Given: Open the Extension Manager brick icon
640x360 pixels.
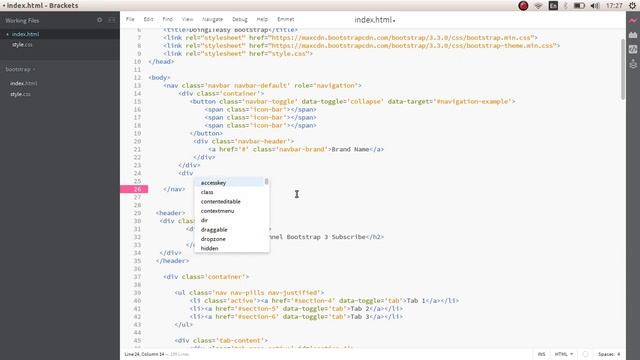Looking at the screenshot, I should pos(633,35).
